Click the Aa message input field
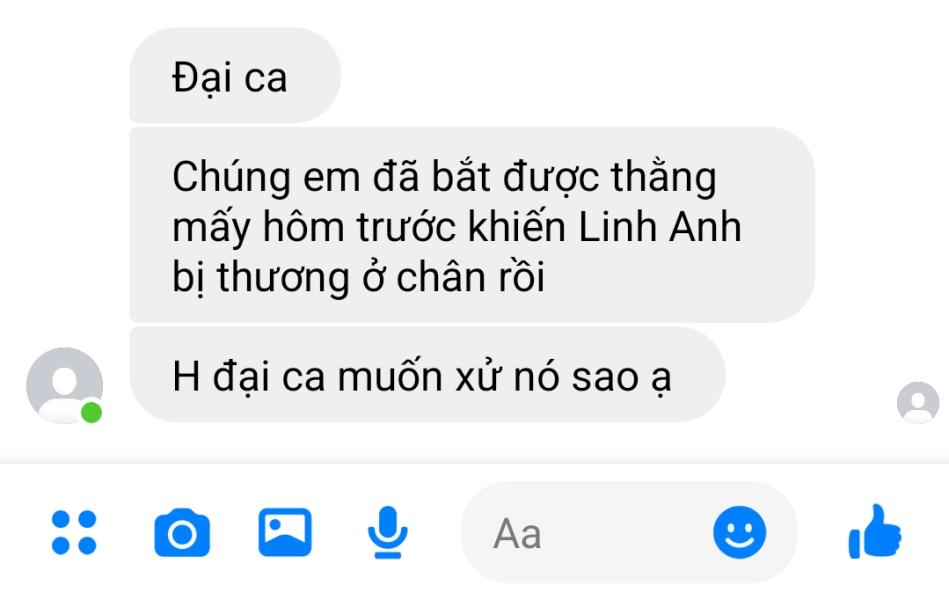 pyautogui.click(x=629, y=532)
